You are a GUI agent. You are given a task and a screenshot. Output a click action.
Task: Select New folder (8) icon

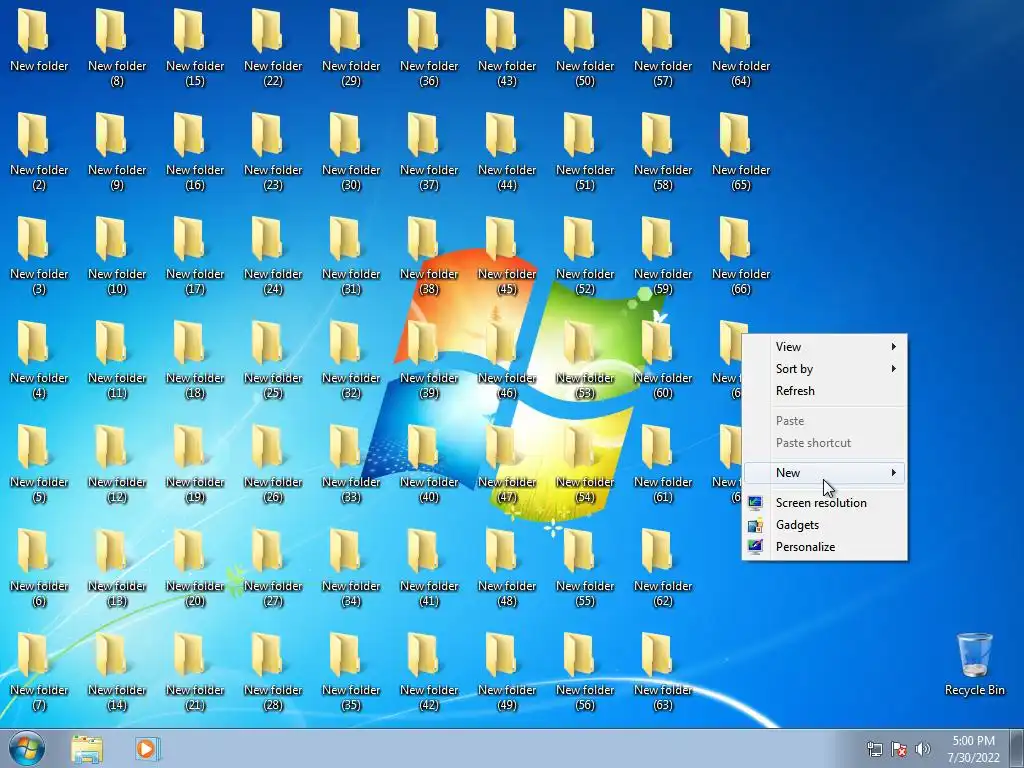[x=110, y=31]
